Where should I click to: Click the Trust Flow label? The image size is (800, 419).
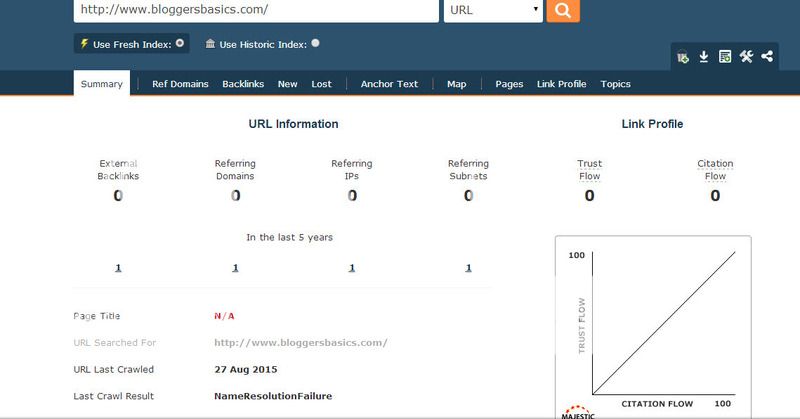[589, 169]
